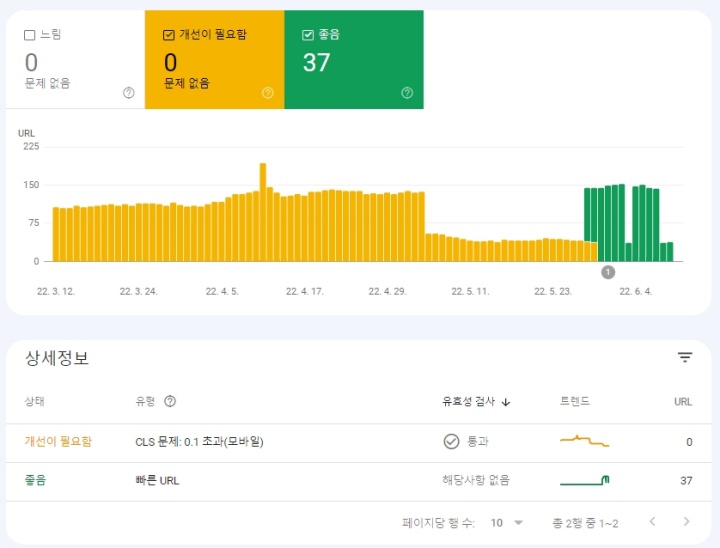Click the 상세정보 heading
This screenshot has height=548, width=720.
click(x=57, y=358)
